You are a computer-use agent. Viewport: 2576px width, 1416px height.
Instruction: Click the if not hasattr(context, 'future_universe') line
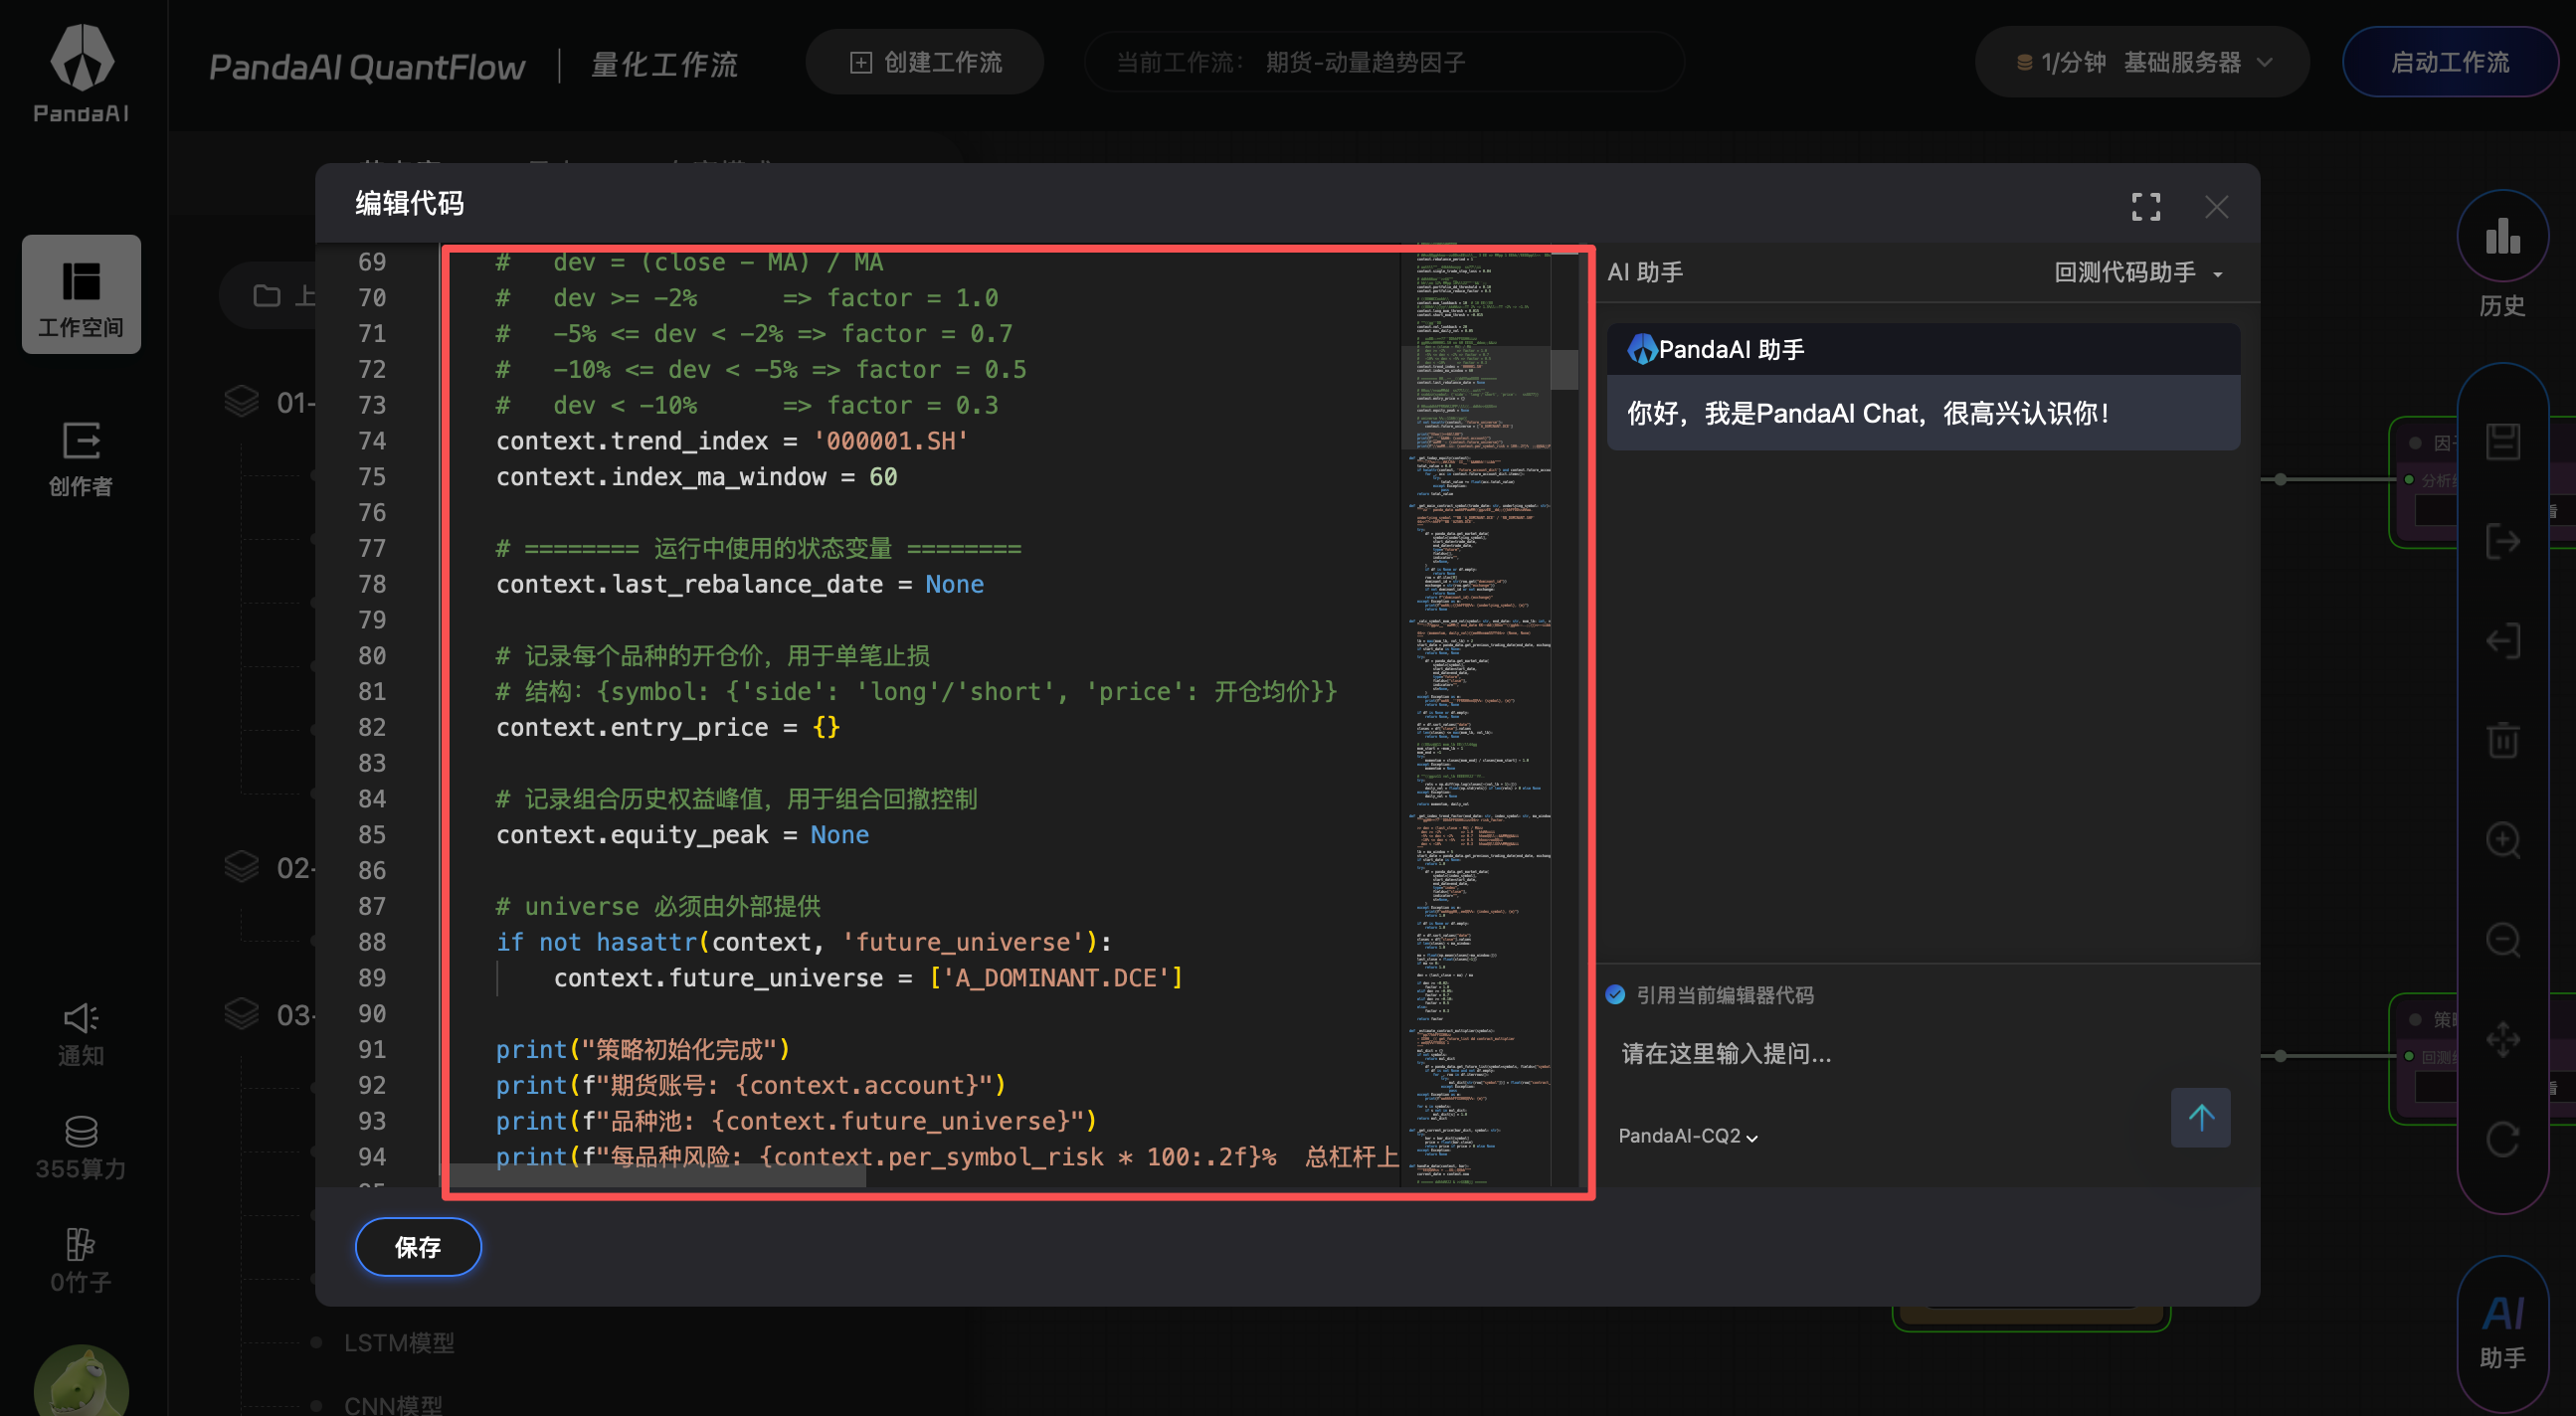coord(804,942)
